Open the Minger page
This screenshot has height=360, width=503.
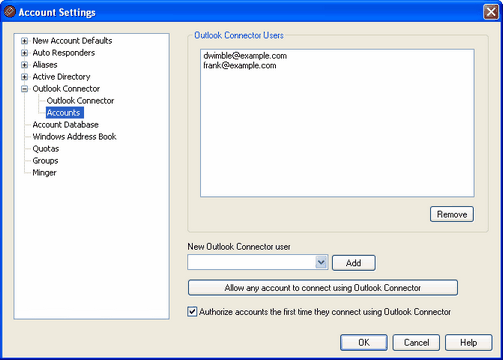click(x=44, y=173)
